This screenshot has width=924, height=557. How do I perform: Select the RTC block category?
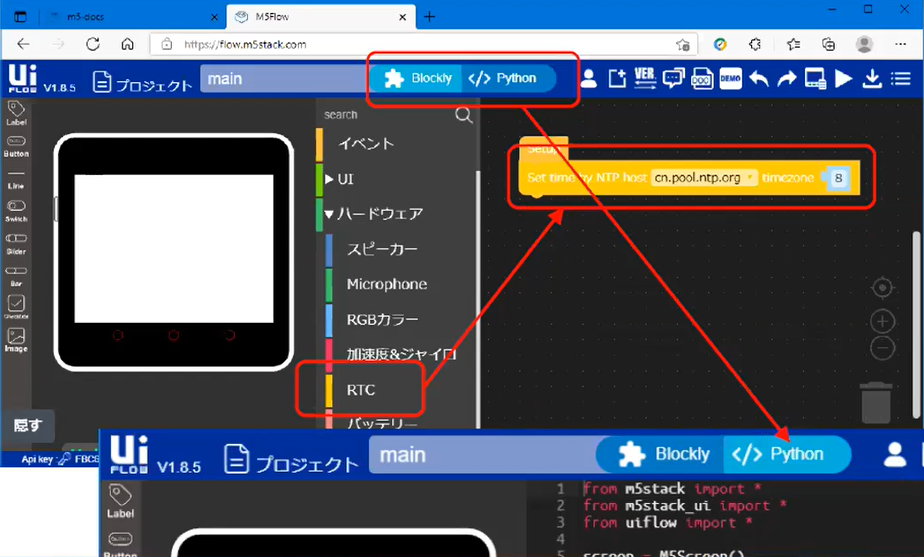point(361,389)
